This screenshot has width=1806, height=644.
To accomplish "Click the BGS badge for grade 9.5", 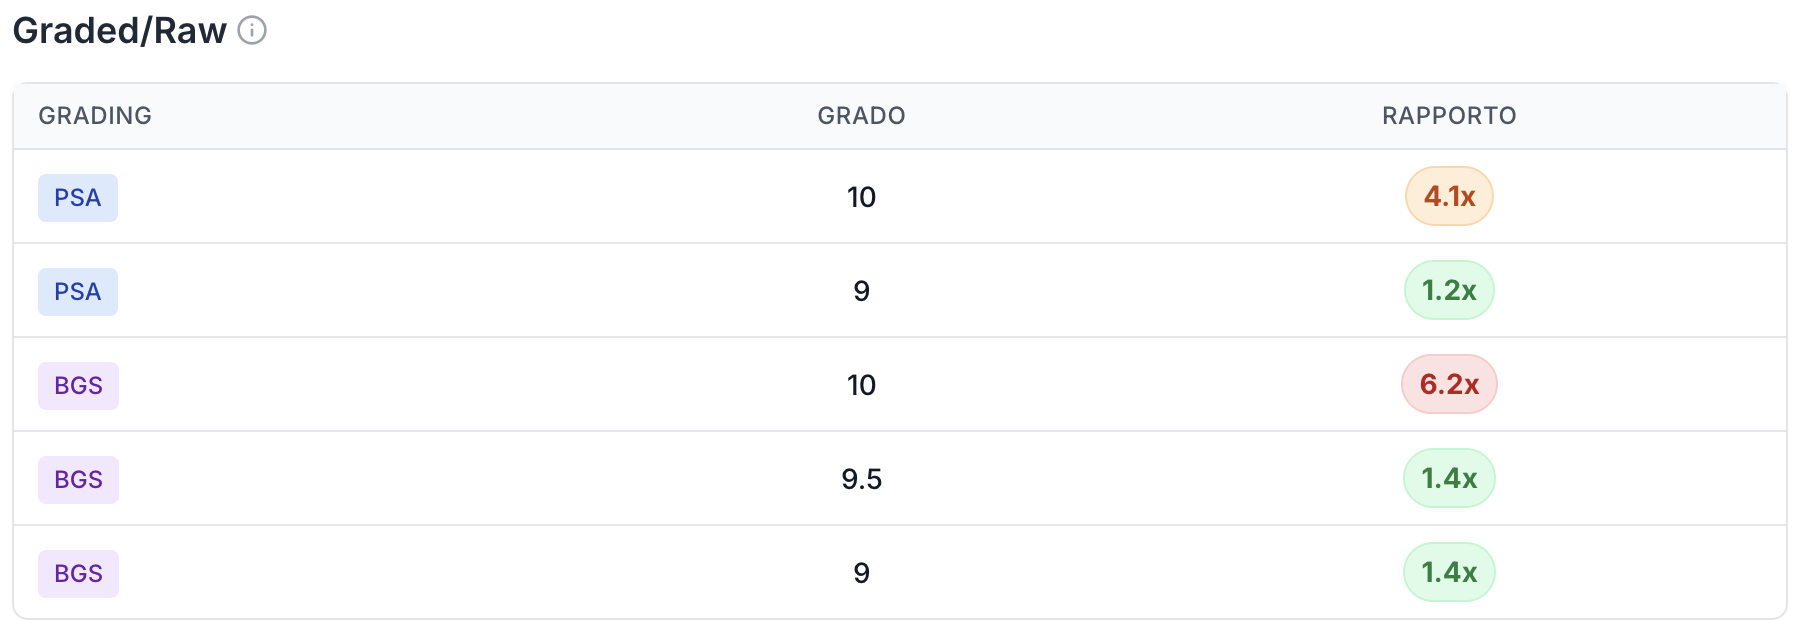I will [x=77, y=479].
